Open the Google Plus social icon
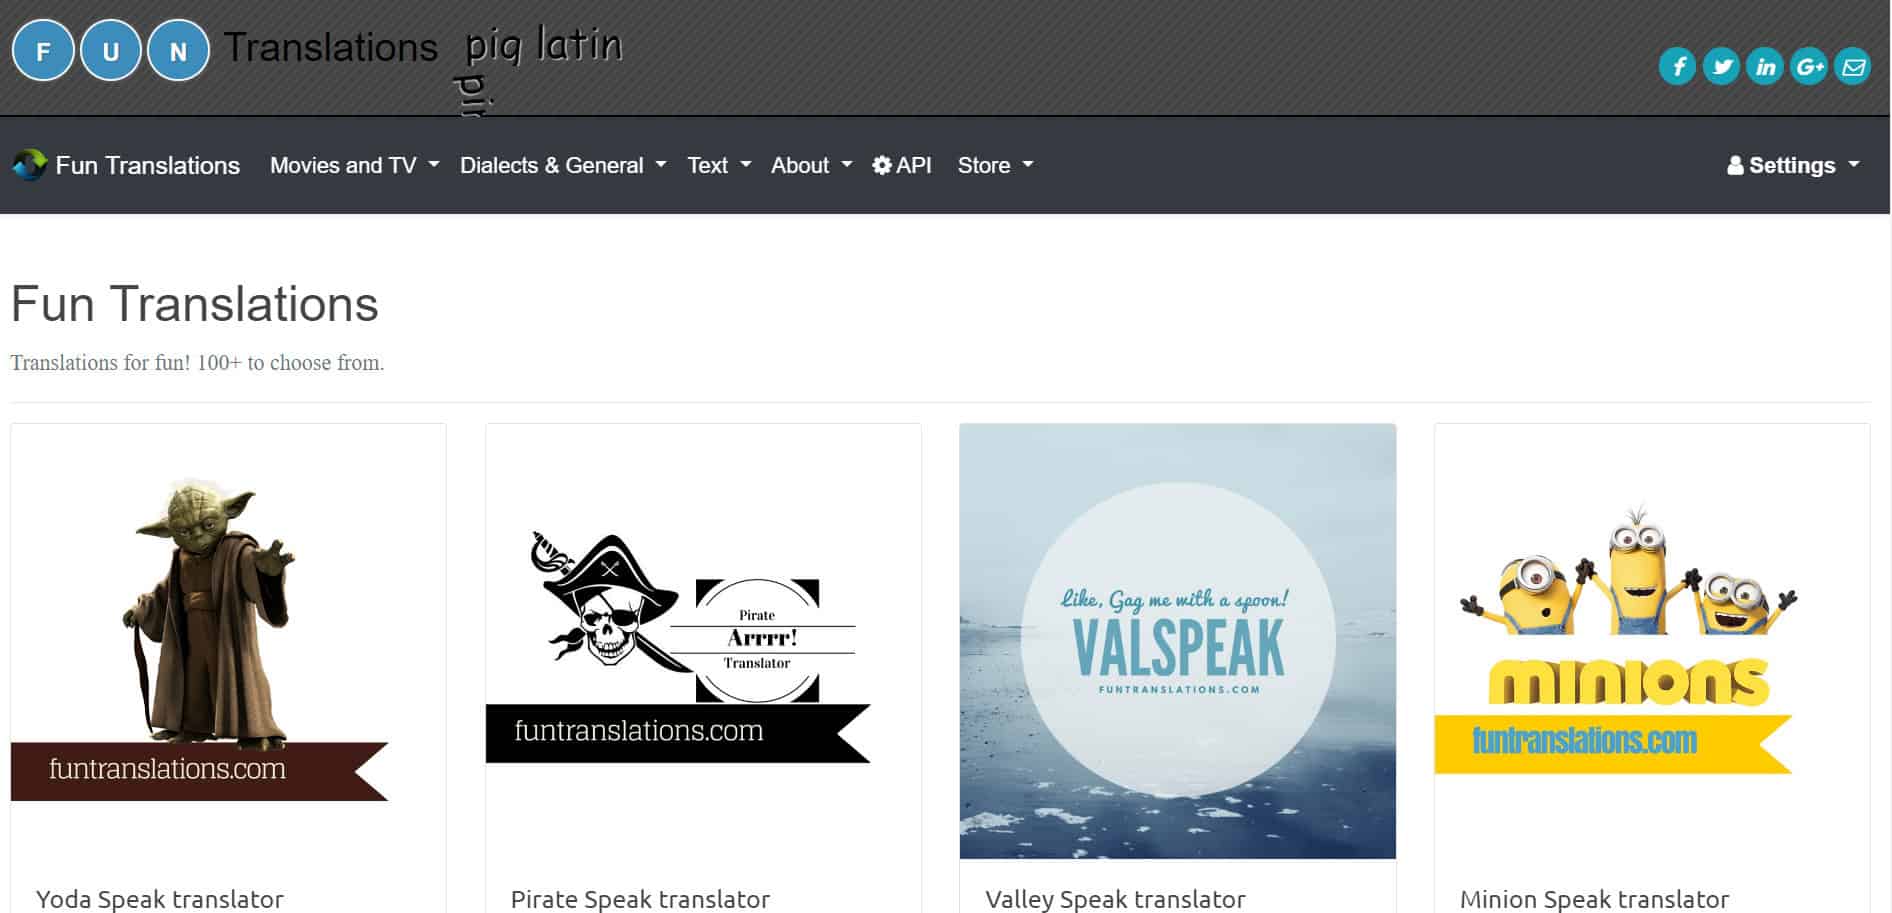The height and width of the screenshot is (913, 1892). [1809, 67]
